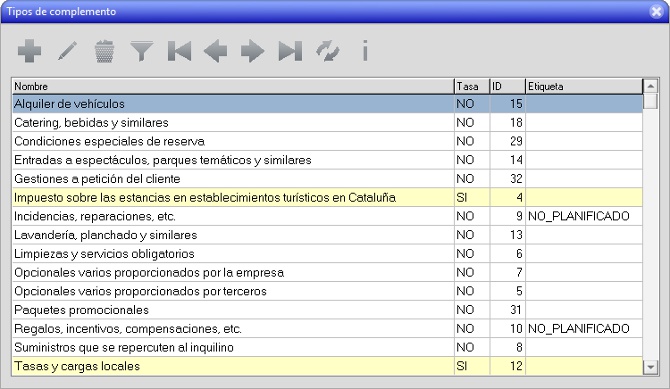Click the scrollbar up arrow
The width and height of the screenshot is (670, 389).
click(650, 86)
